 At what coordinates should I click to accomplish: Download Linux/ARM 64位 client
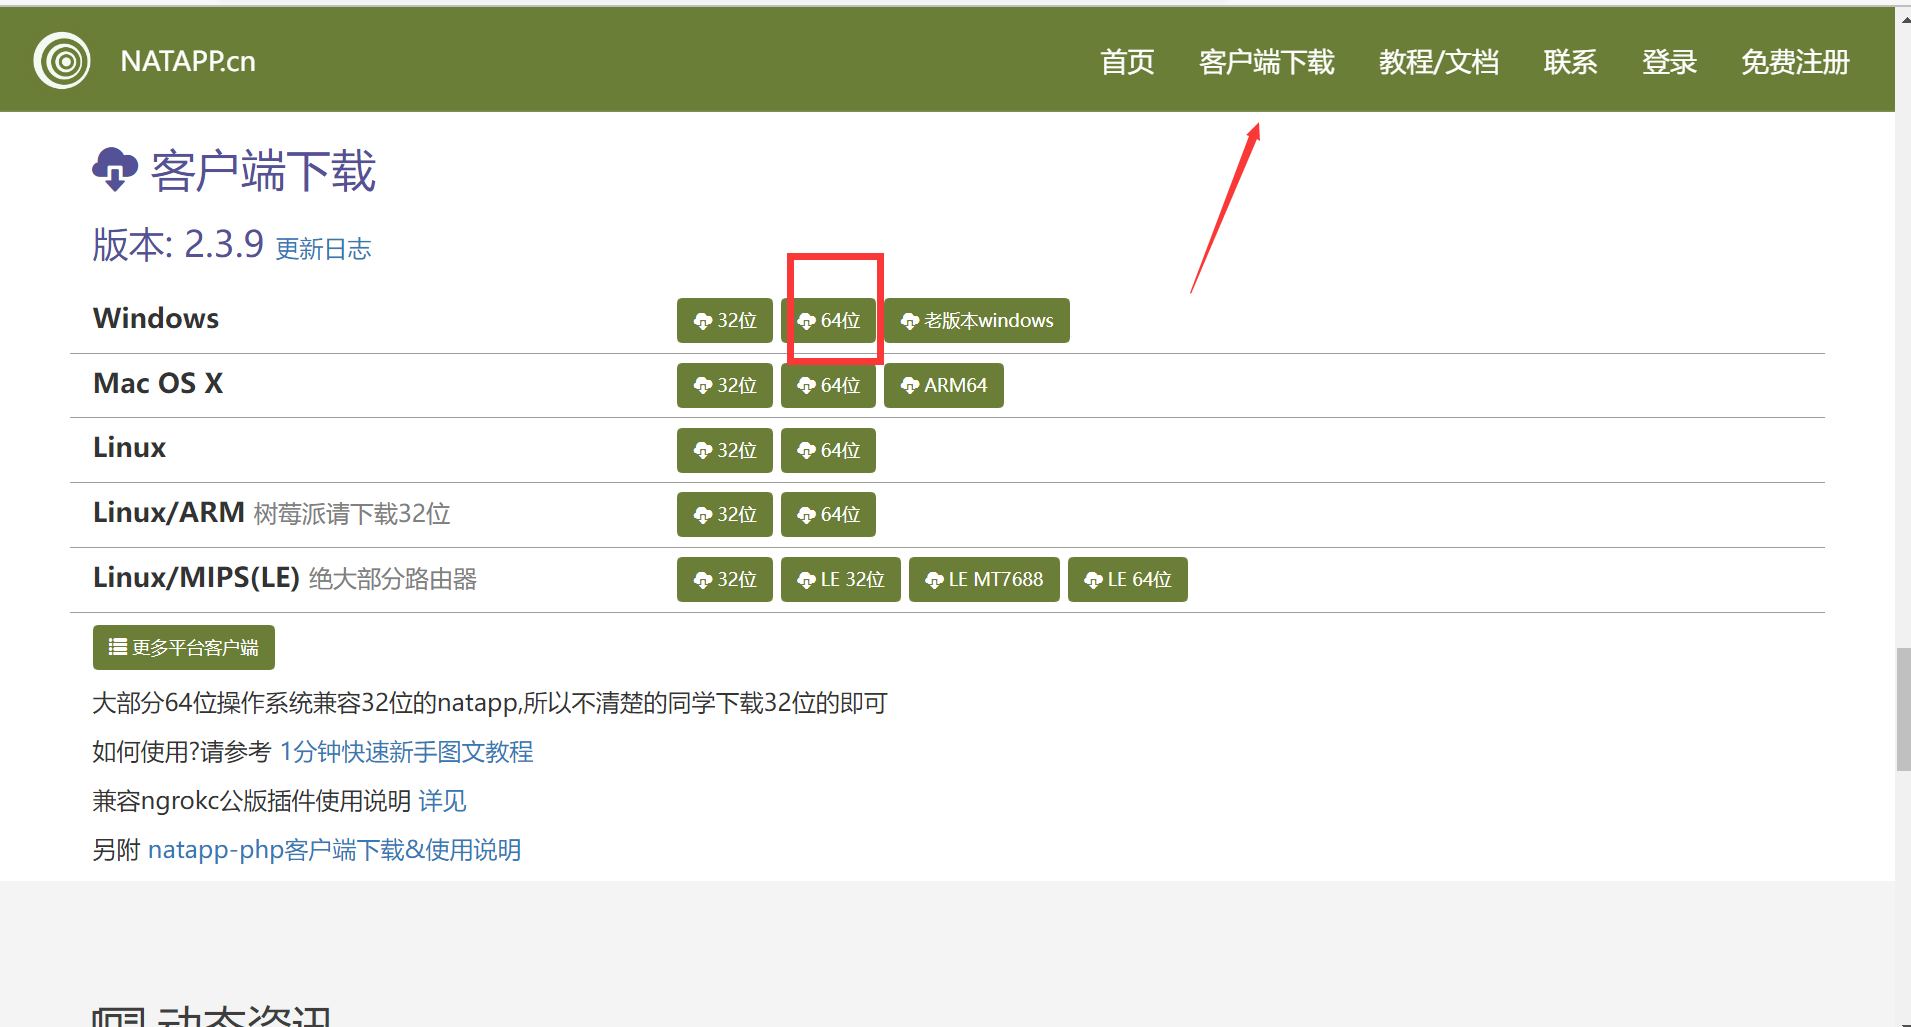pos(828,514)
